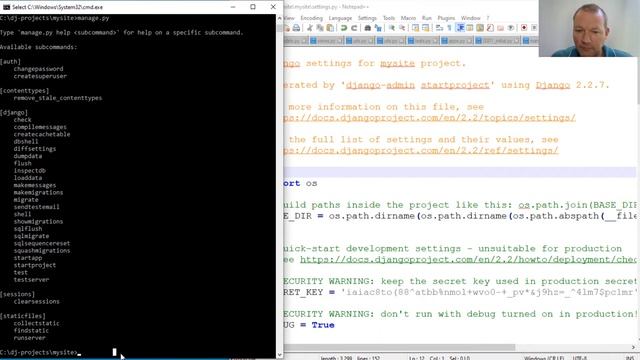
Task: Click the cmd scrollbar down arrow
Action: pos(279,354)
